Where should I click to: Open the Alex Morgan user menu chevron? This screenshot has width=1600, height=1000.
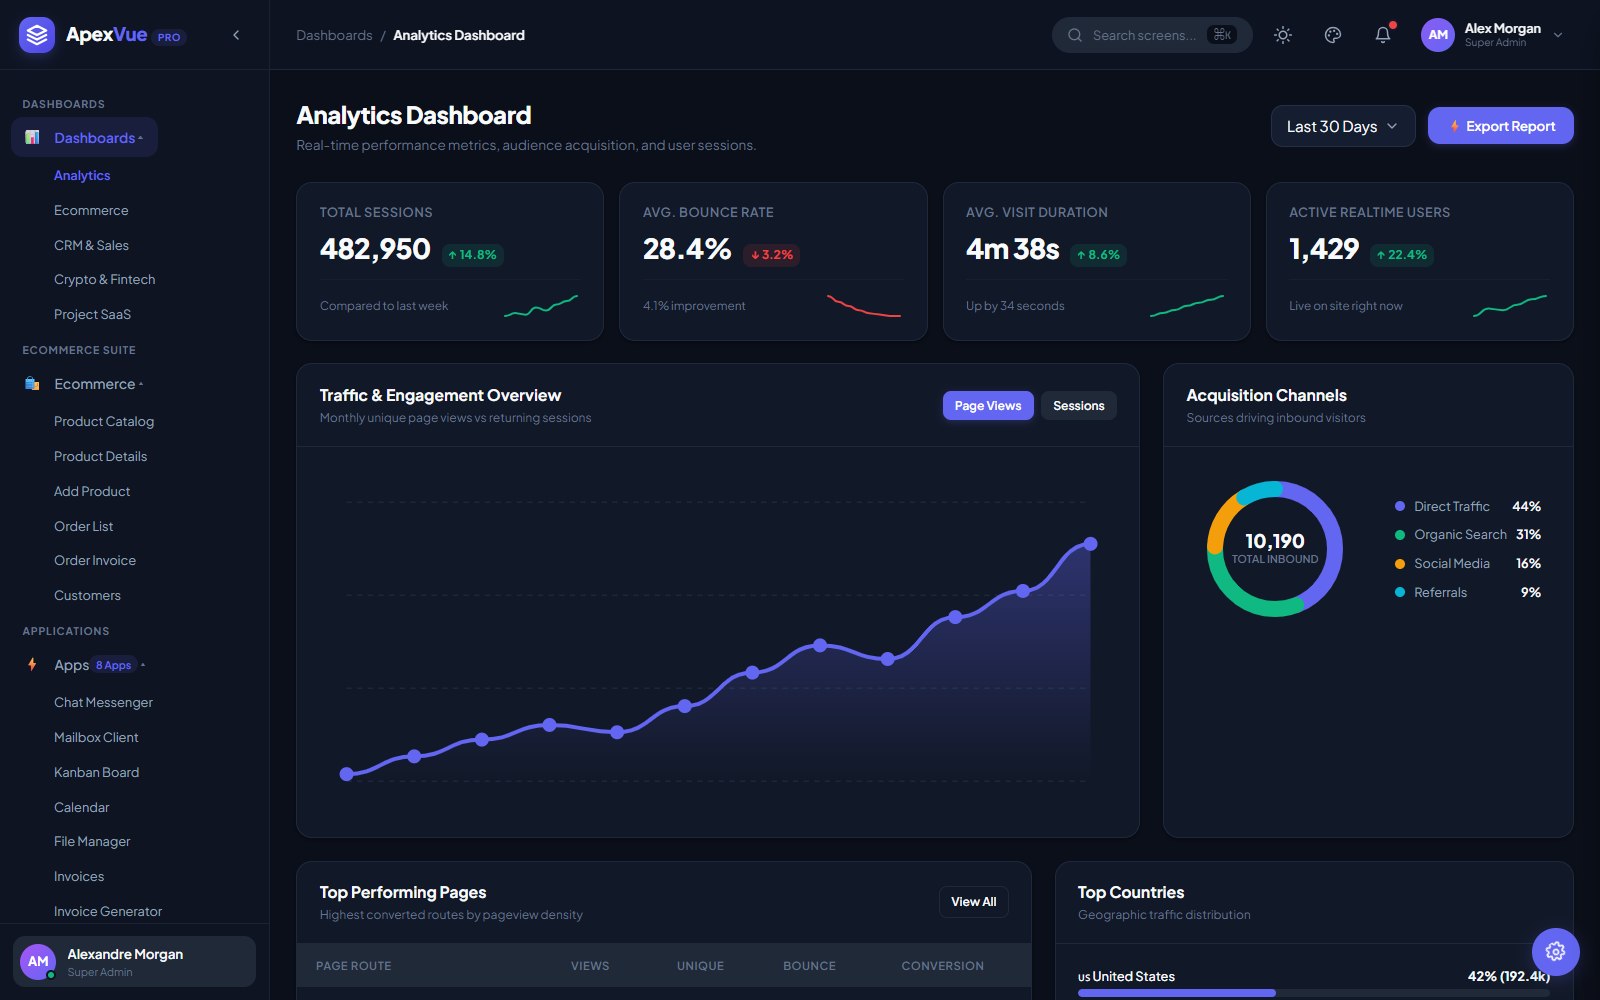(x=1558, y=35)
